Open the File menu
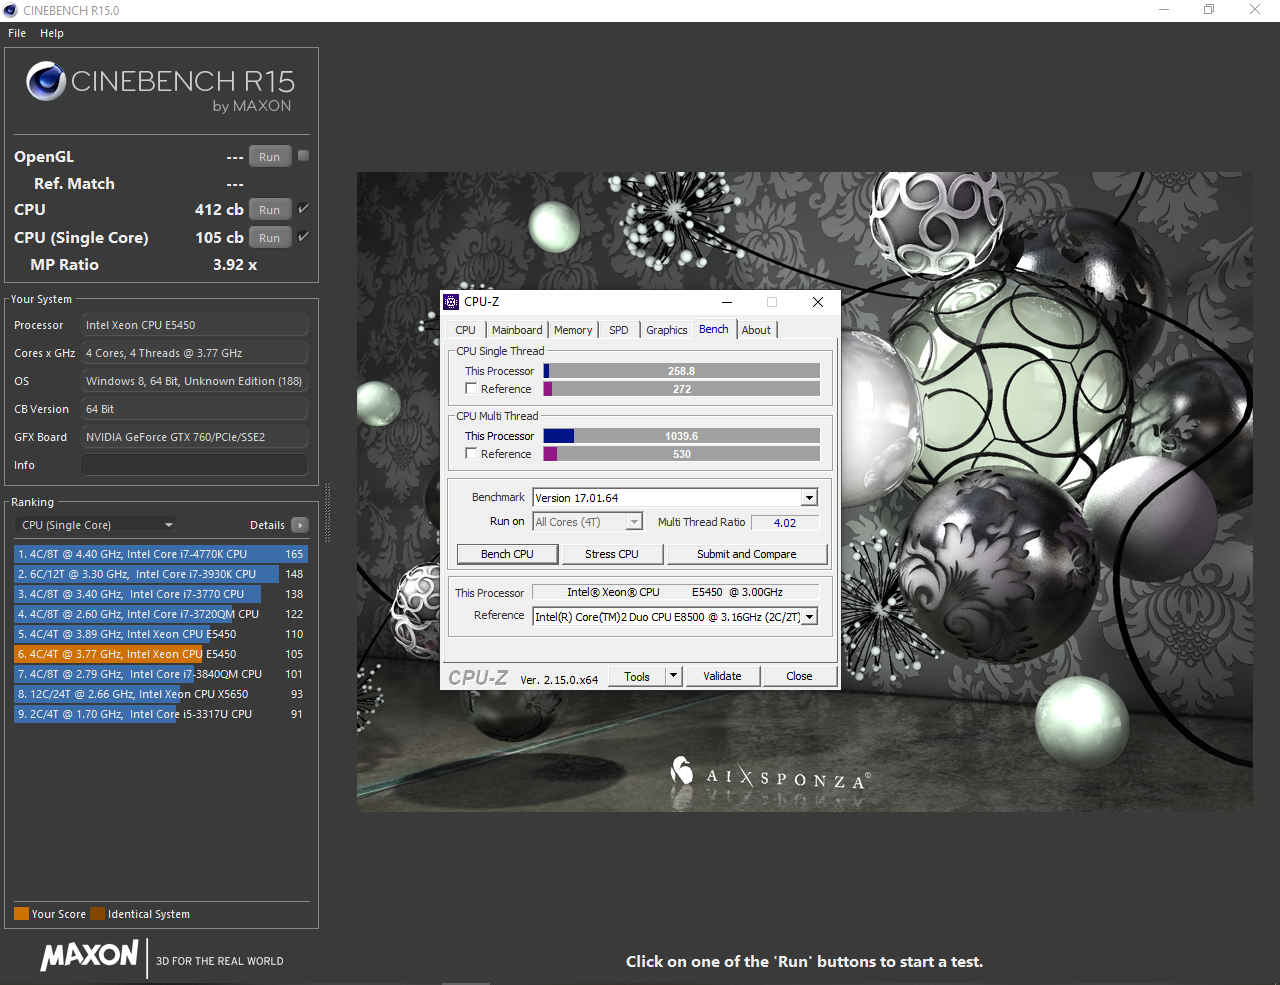The height and width of the screenshot is (985, 1280). tap(17, 33)
